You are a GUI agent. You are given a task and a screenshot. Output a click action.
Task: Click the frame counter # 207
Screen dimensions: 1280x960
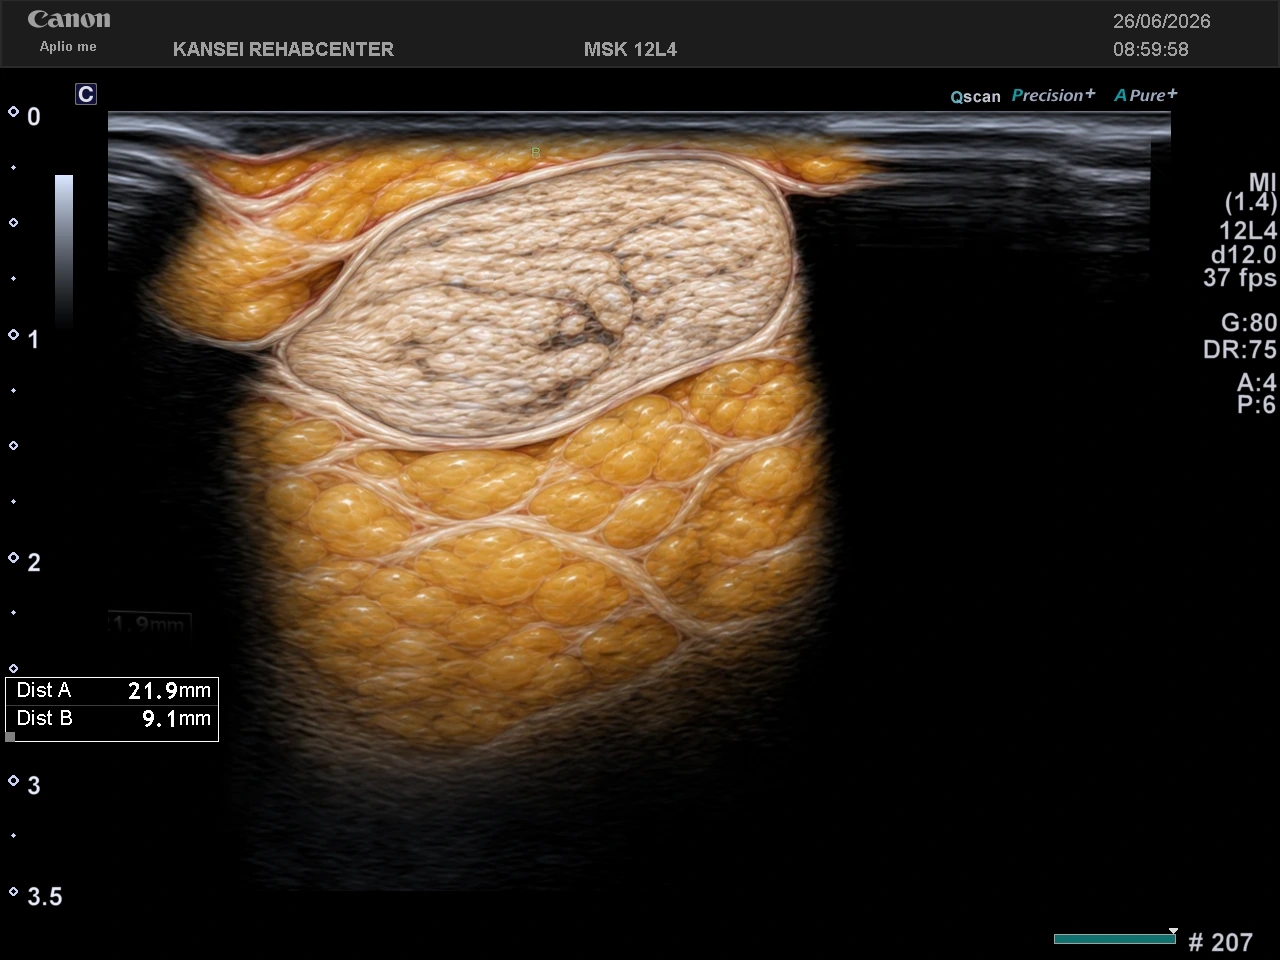pyautogui.click(x=1220, y=942)
